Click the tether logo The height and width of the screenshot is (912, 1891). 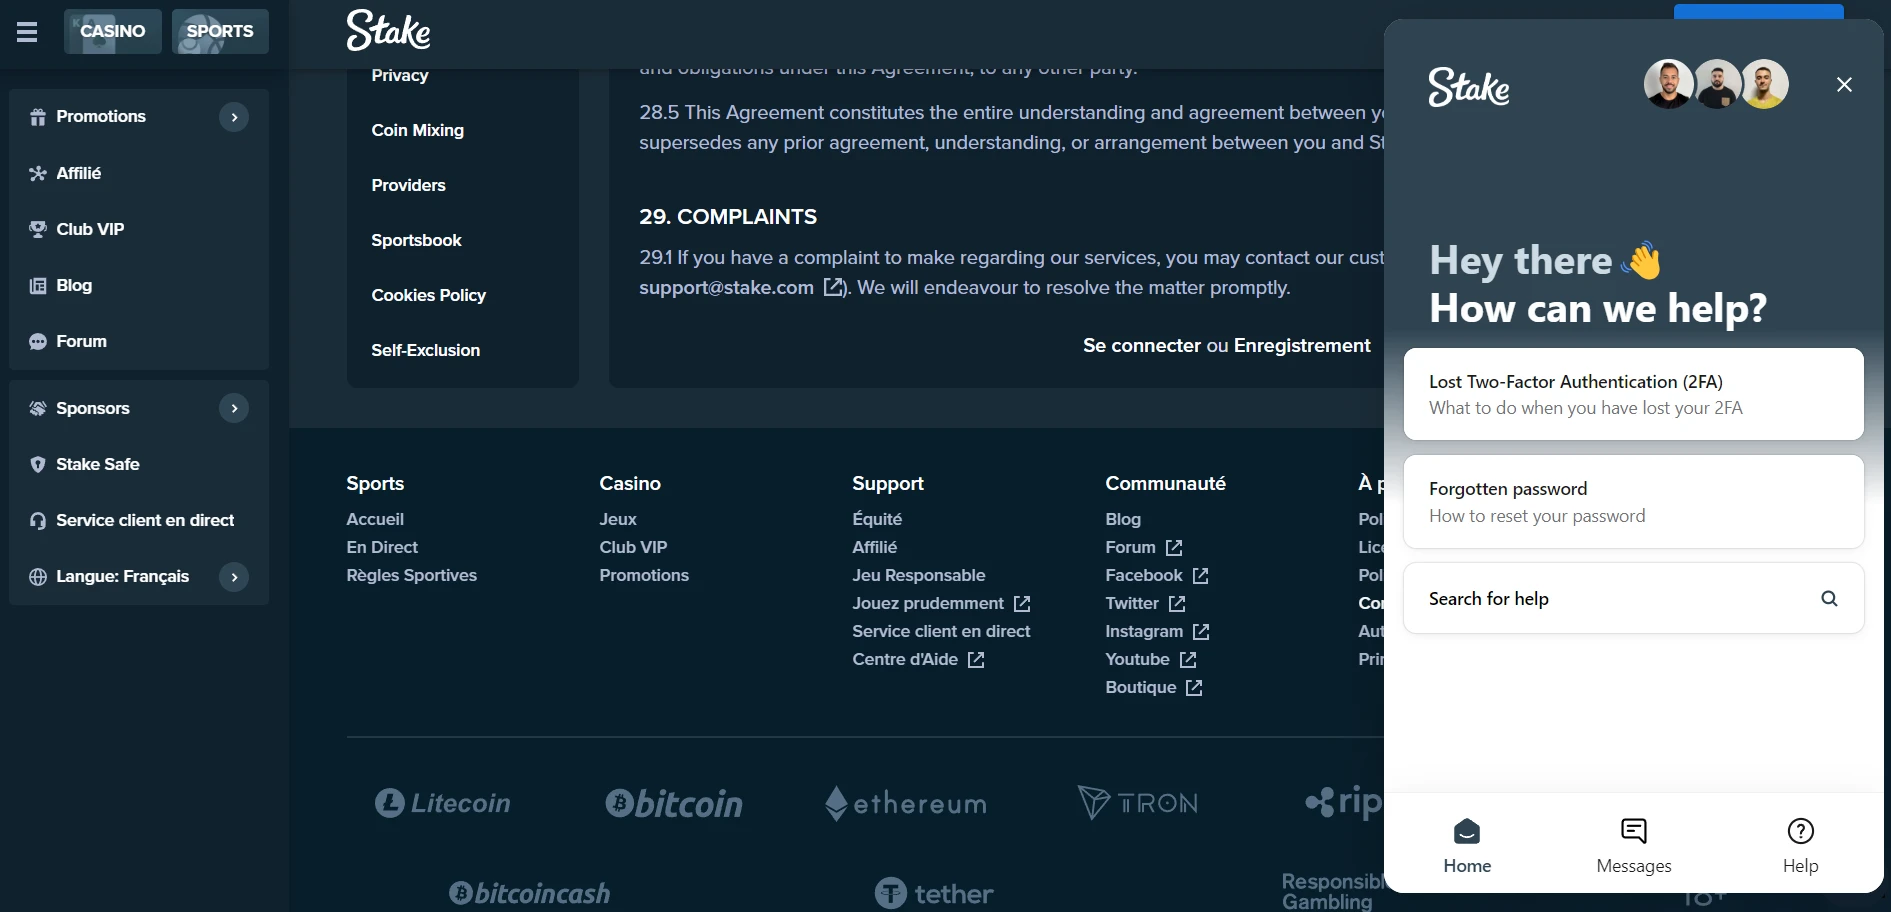pyautogui.click(x=934, y=893)
